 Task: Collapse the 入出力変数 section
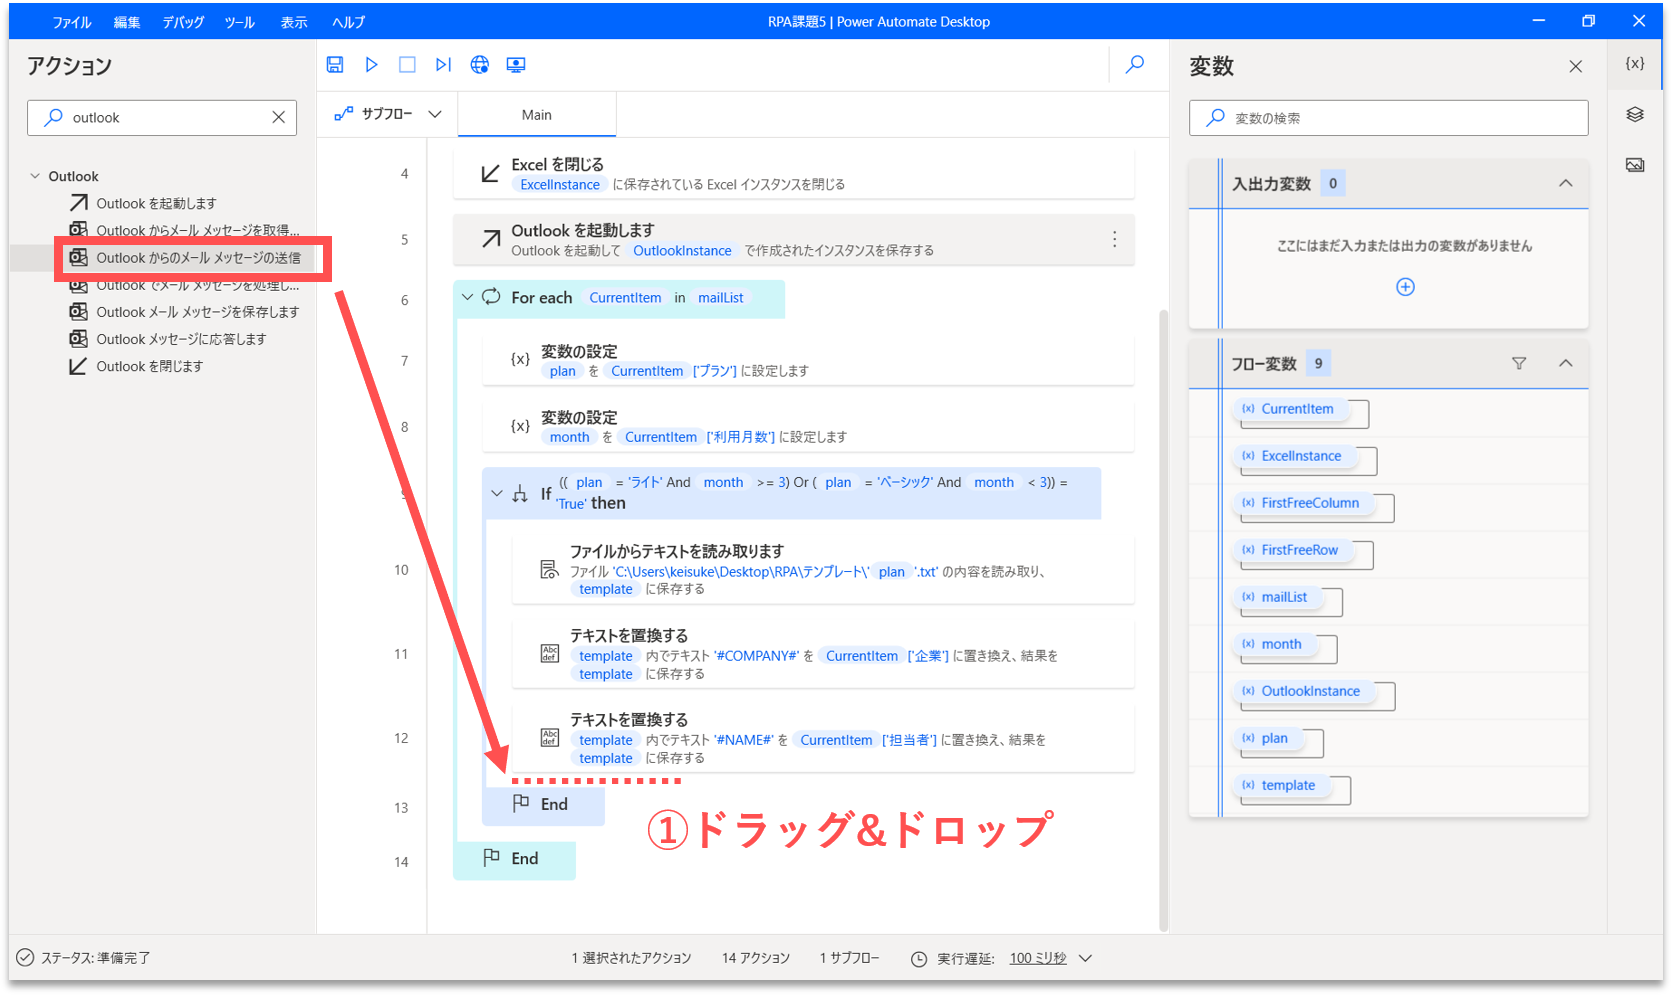tap(1566, 184)
